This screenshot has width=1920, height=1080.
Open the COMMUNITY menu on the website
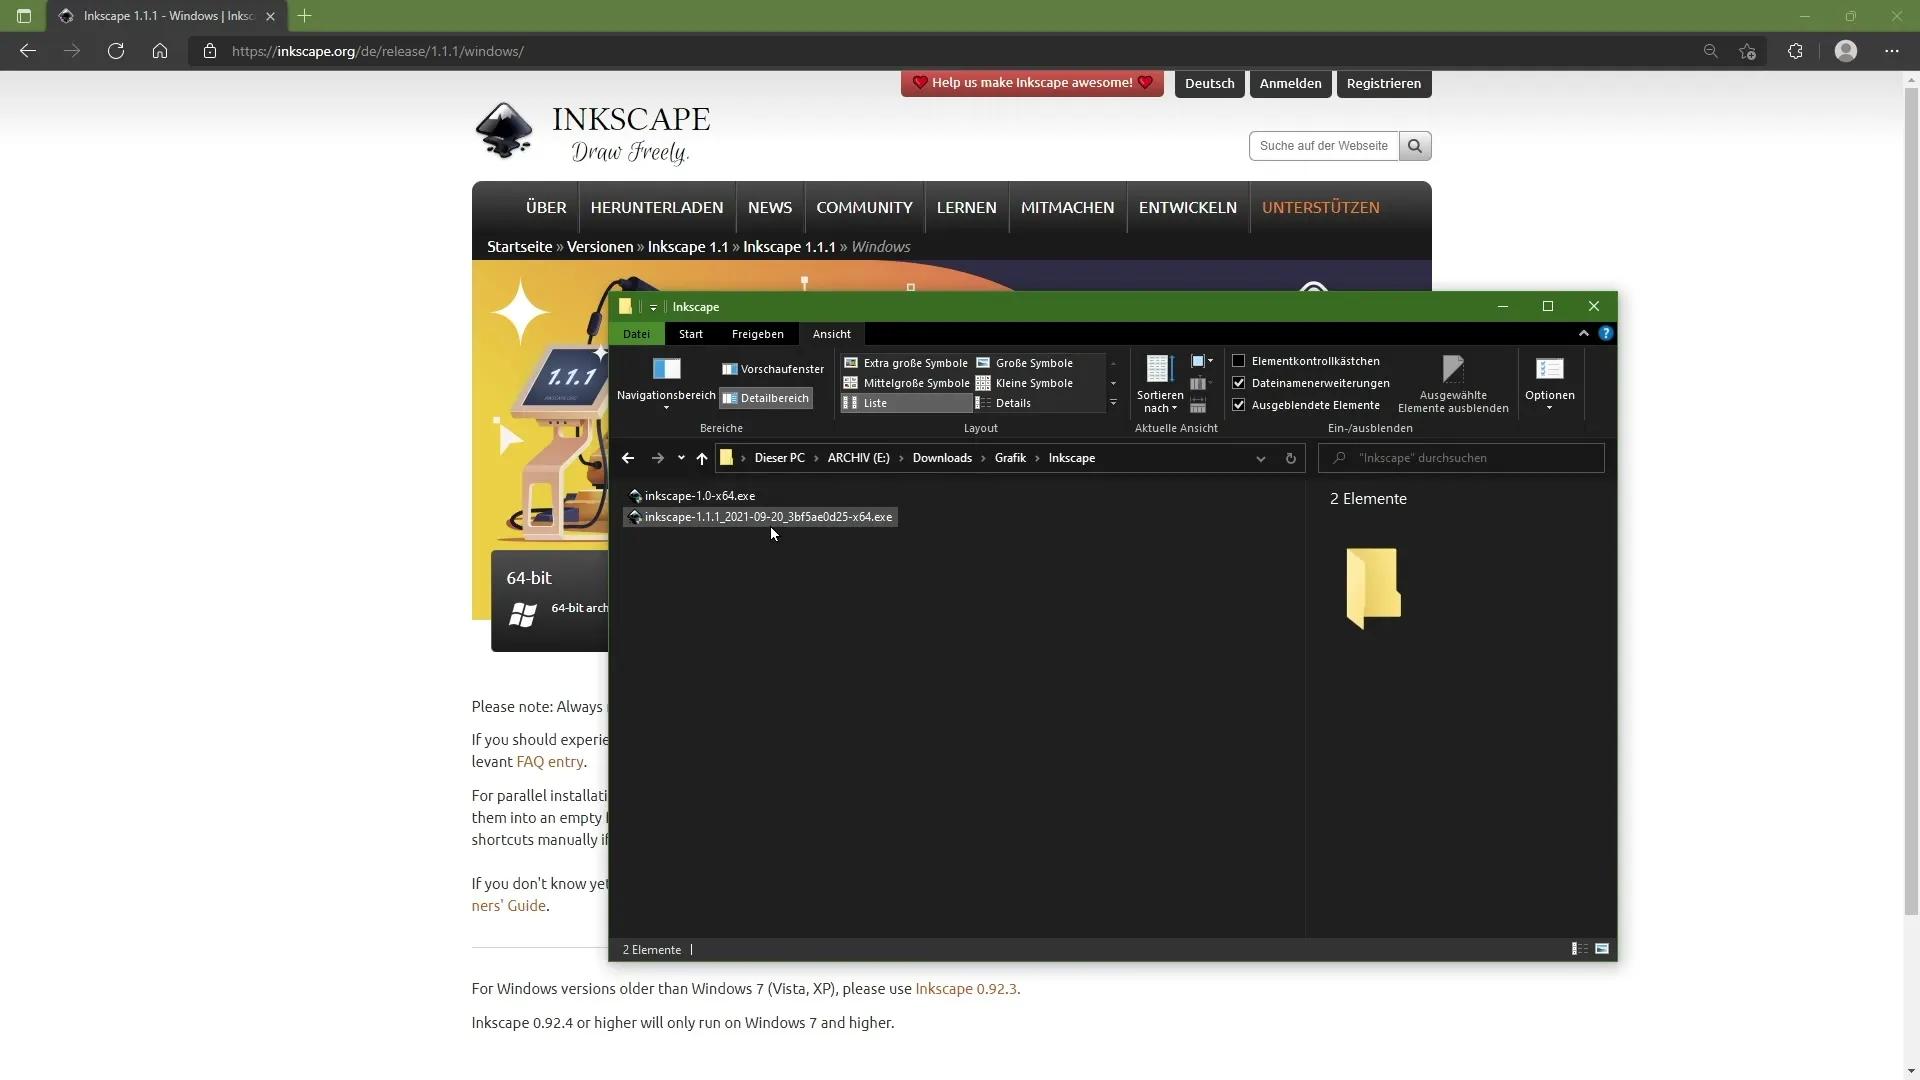864,207
